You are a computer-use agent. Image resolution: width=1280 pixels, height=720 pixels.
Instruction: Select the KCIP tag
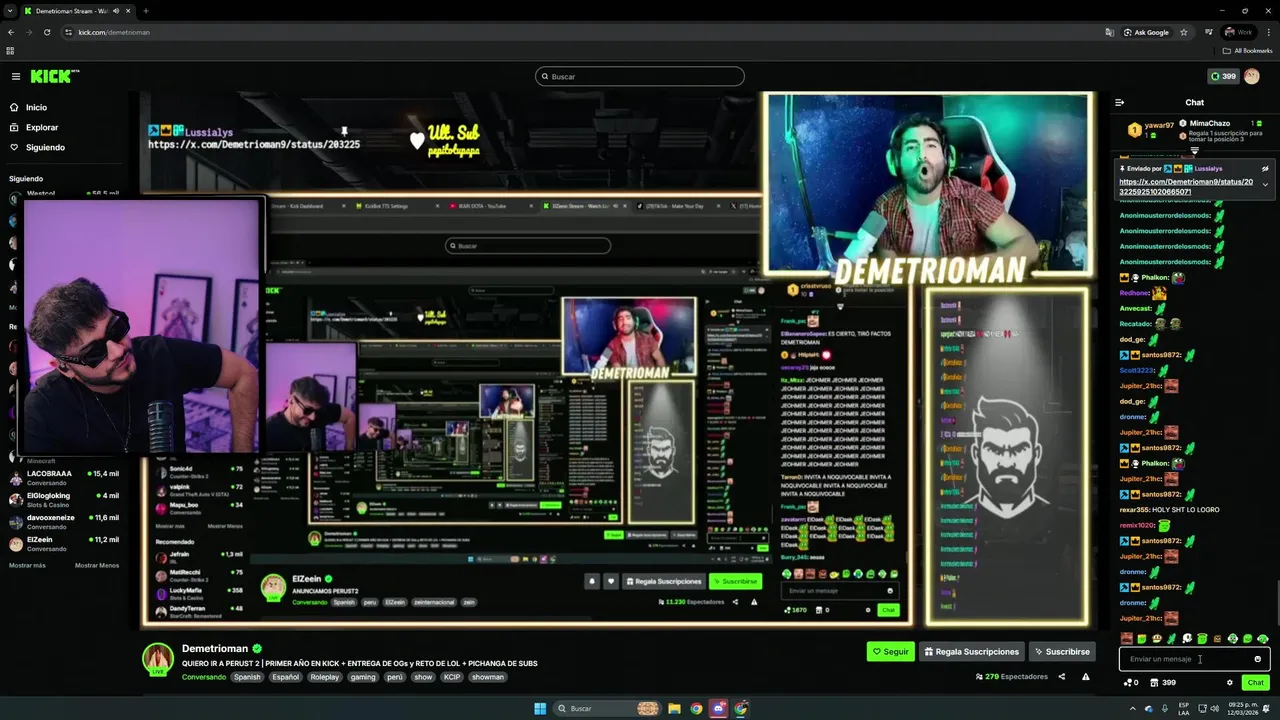[x=452, y=677]
